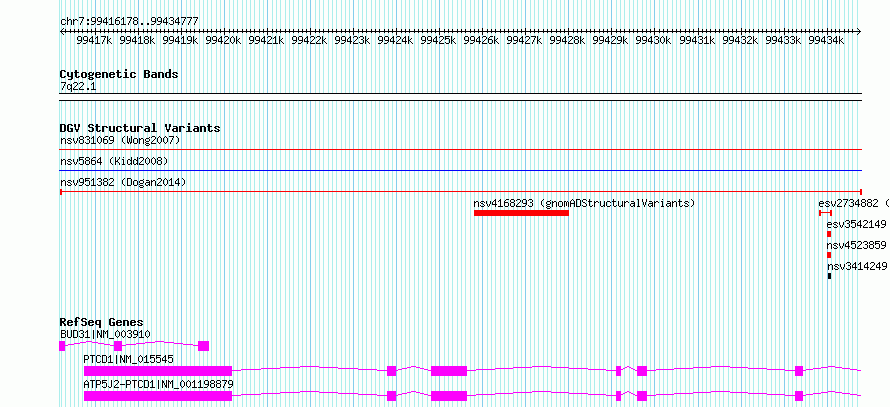Click the RefSeq Genes track title

(102, 322)
